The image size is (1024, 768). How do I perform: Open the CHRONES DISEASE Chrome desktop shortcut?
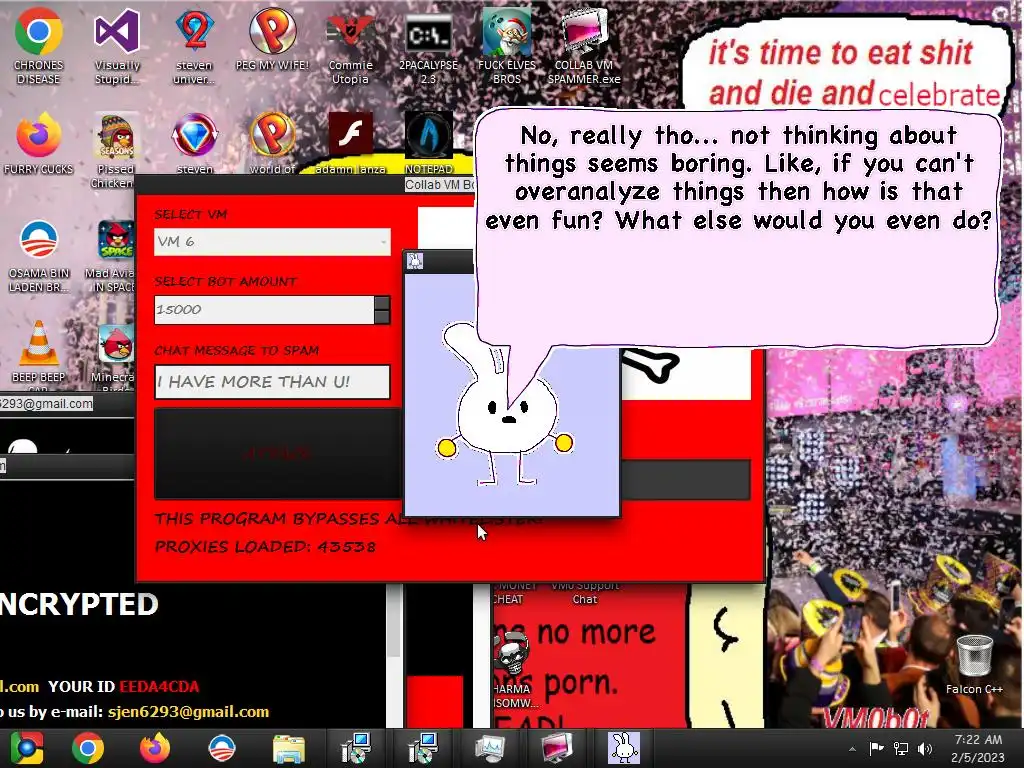[x=39, y=46]
